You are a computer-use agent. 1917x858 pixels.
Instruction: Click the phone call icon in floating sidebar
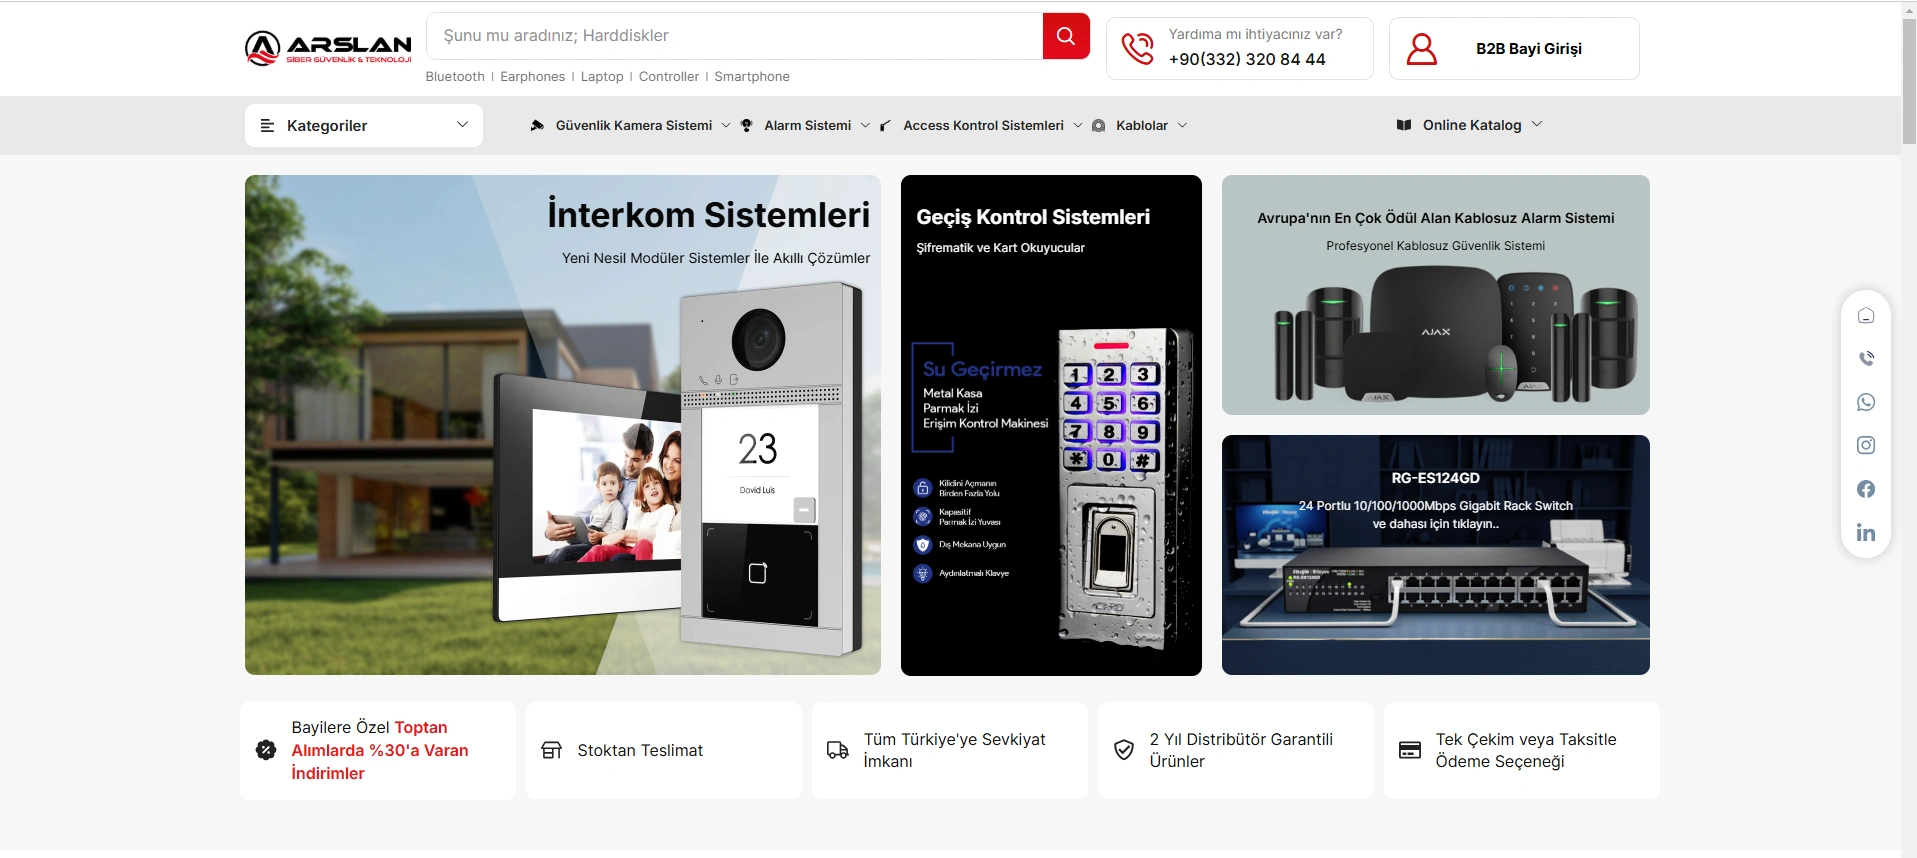(x=1865, y=358)
